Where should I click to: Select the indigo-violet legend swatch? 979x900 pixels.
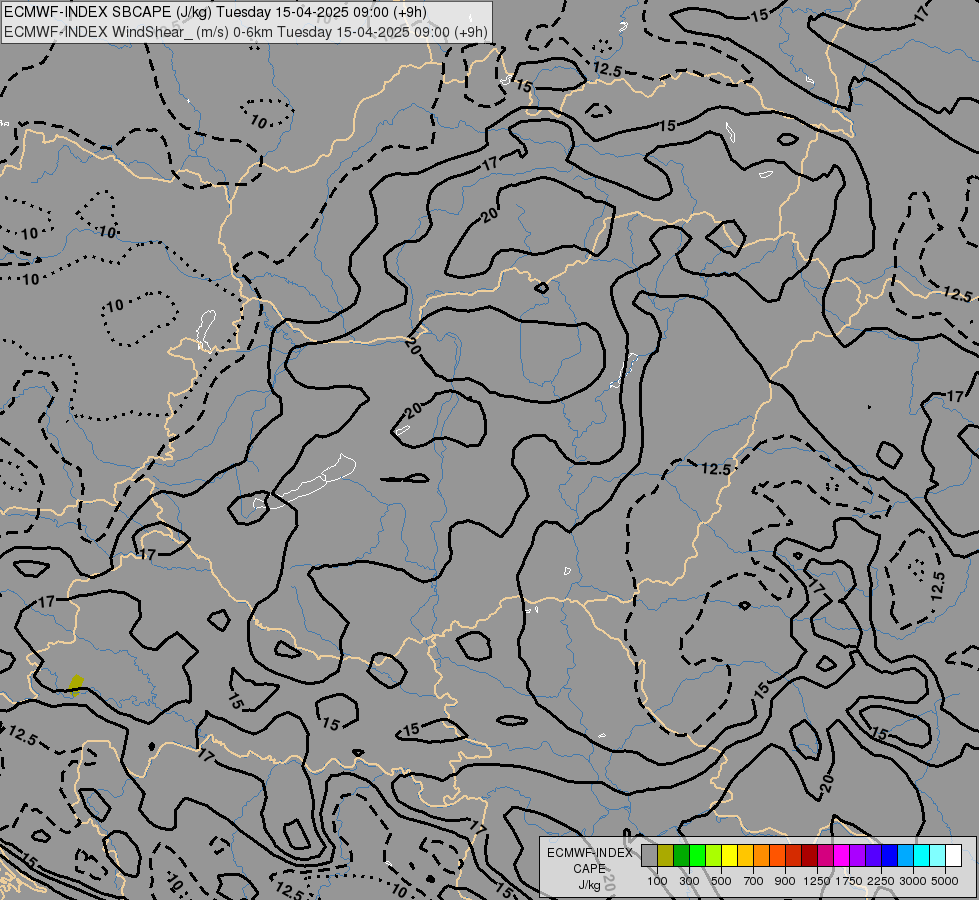[873, 856]
